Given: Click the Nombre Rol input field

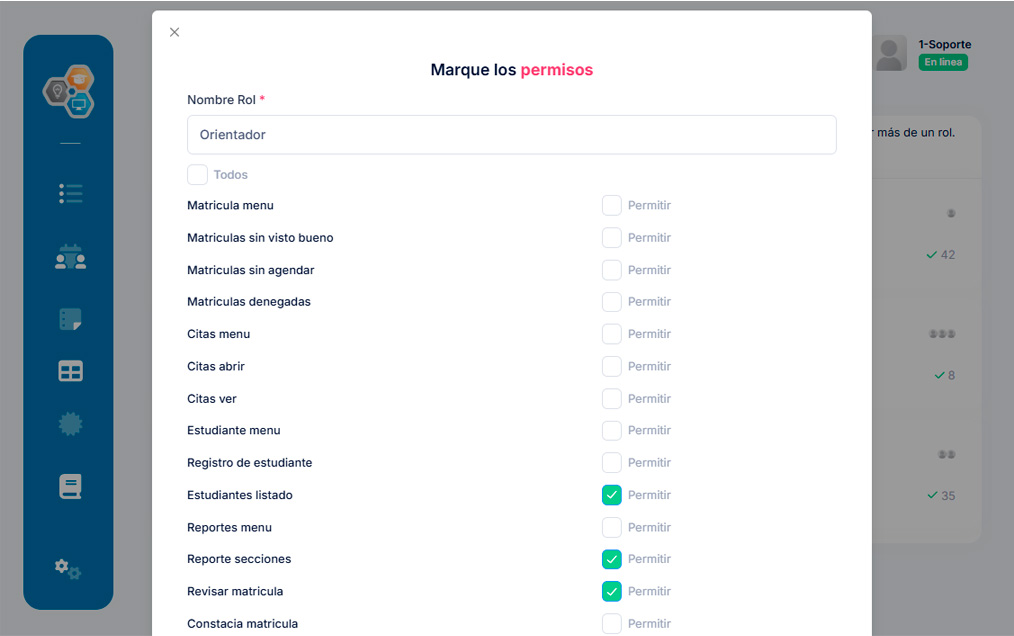Looking at the screenshot, I should coord(511,135).
